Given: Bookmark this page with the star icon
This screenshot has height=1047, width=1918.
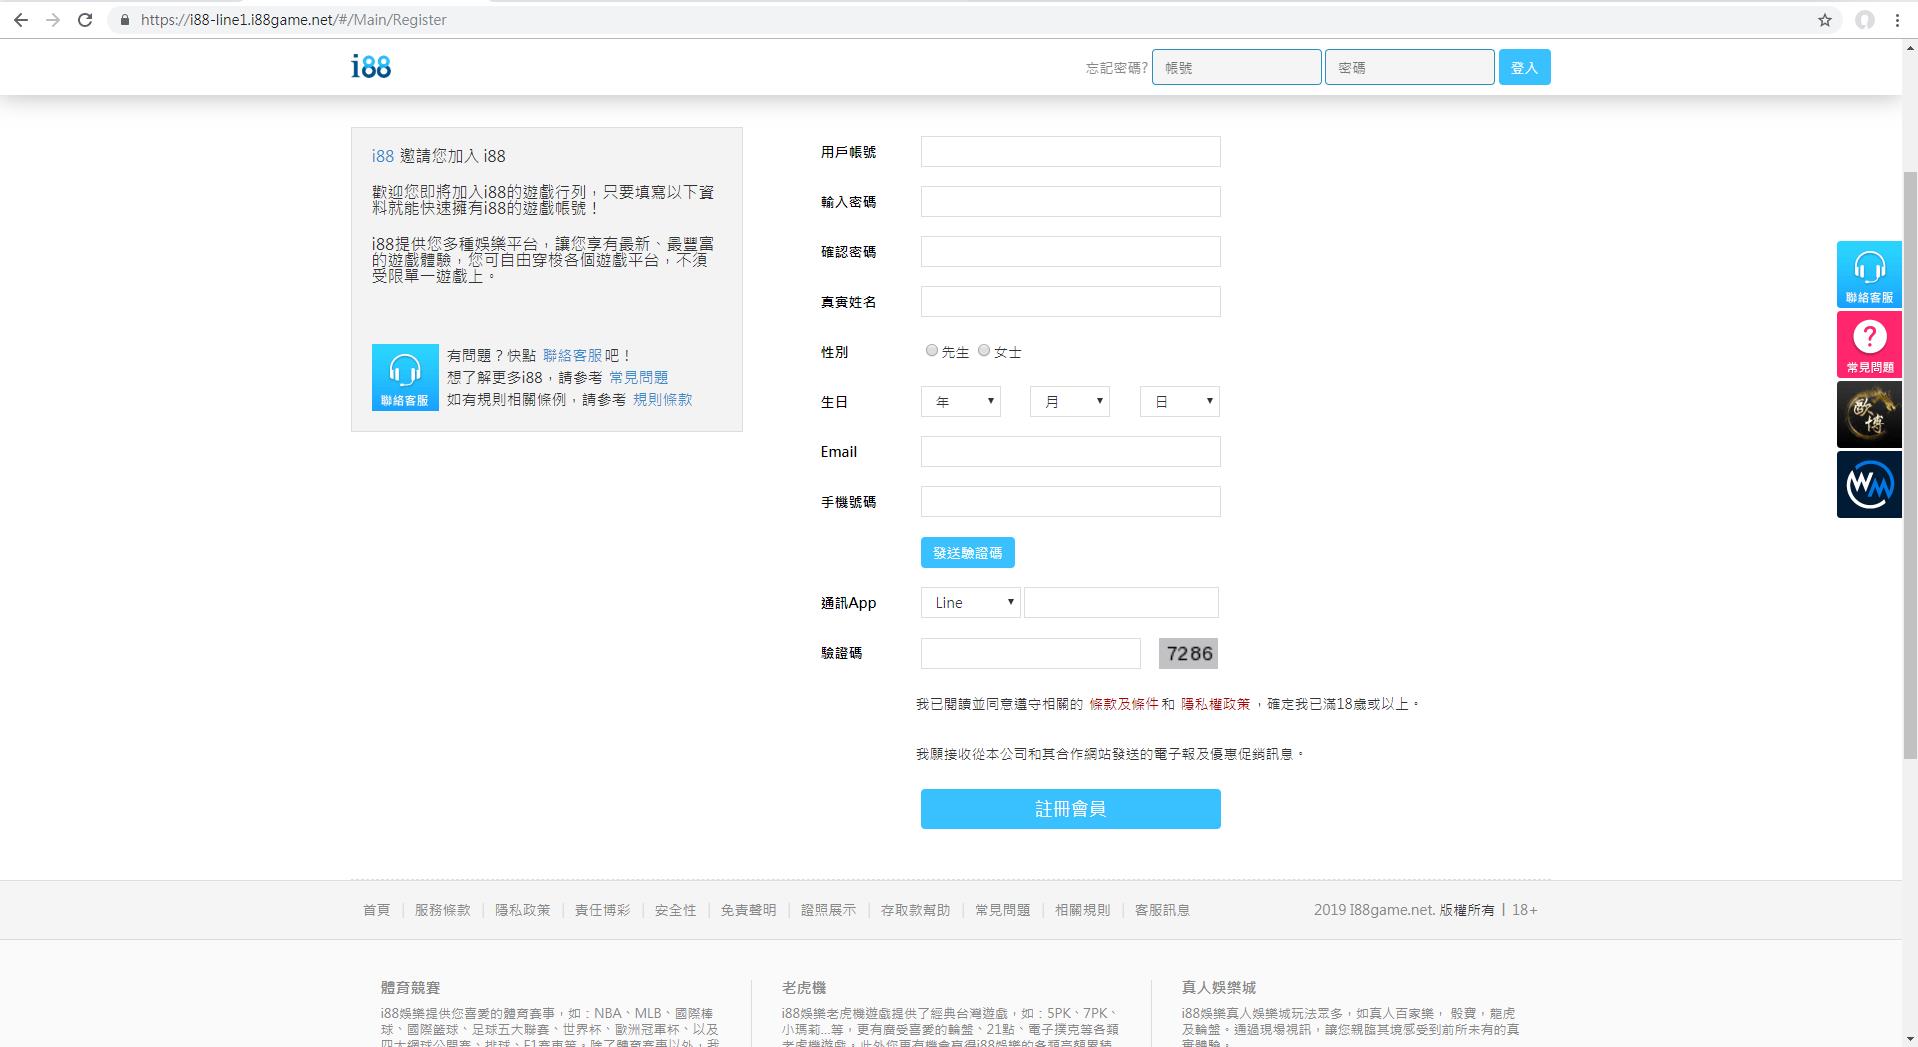Looking at the screenshot, I should [1824, 20].
